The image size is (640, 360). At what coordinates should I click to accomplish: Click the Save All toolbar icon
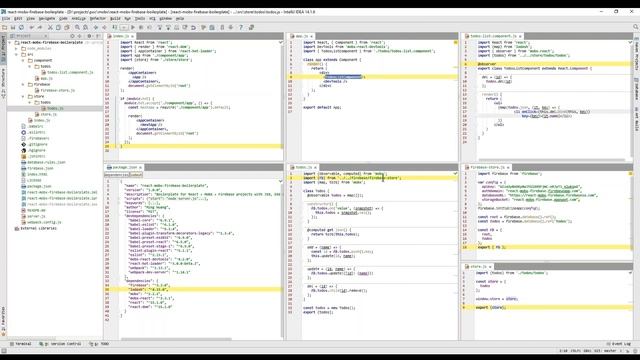(13, 27)
